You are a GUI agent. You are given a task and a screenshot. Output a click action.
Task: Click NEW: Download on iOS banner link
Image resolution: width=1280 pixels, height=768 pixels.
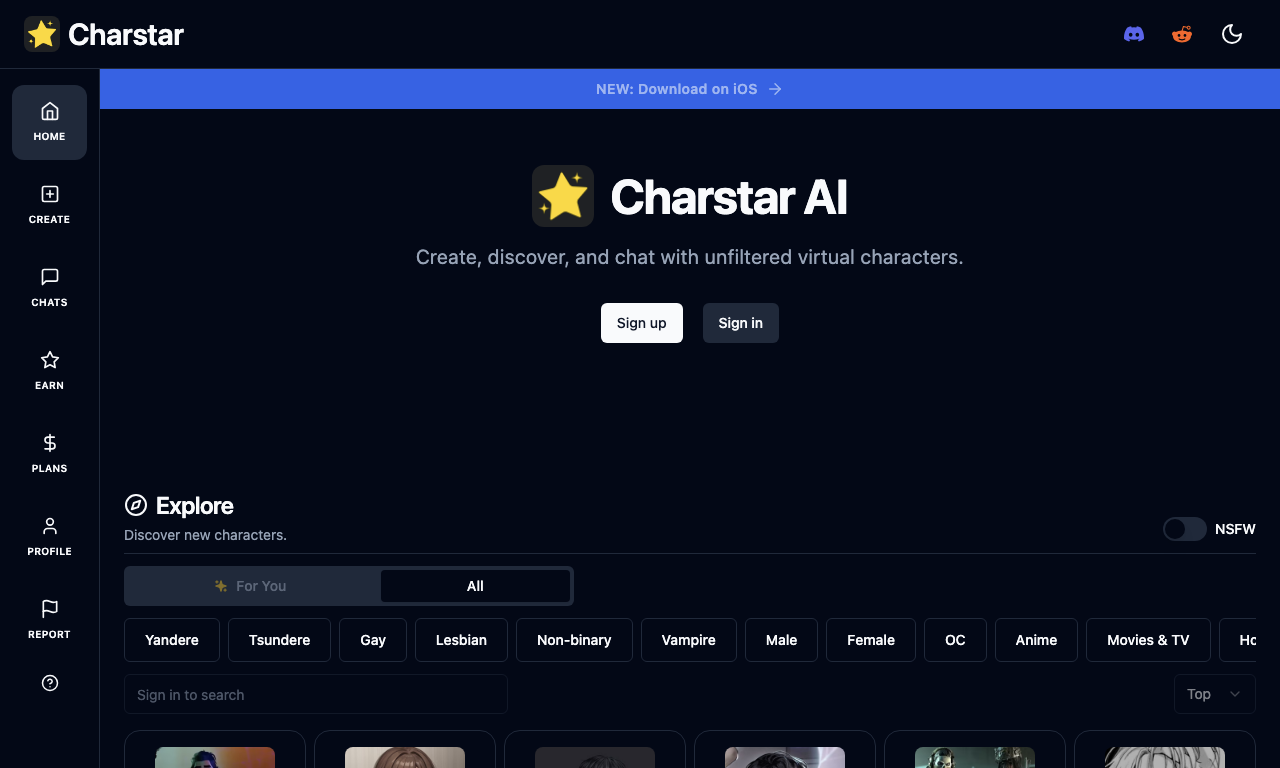point(689,89)
